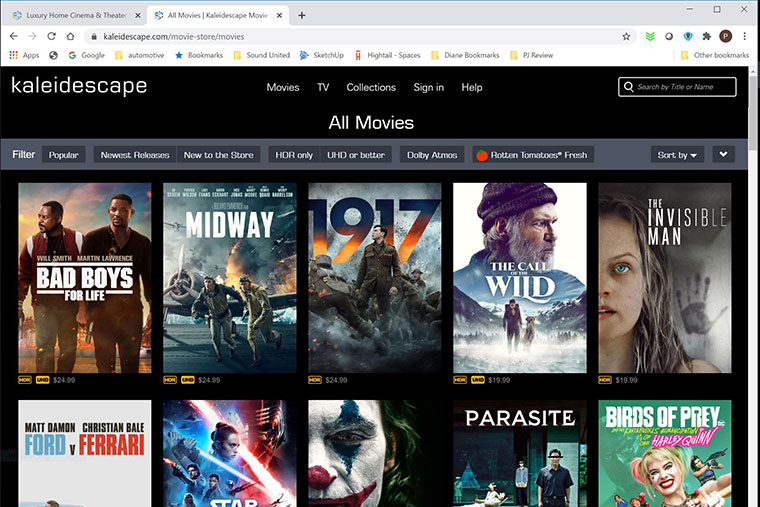
Task: Enable the Dolby Atmos filter
Action: point(432,155)
